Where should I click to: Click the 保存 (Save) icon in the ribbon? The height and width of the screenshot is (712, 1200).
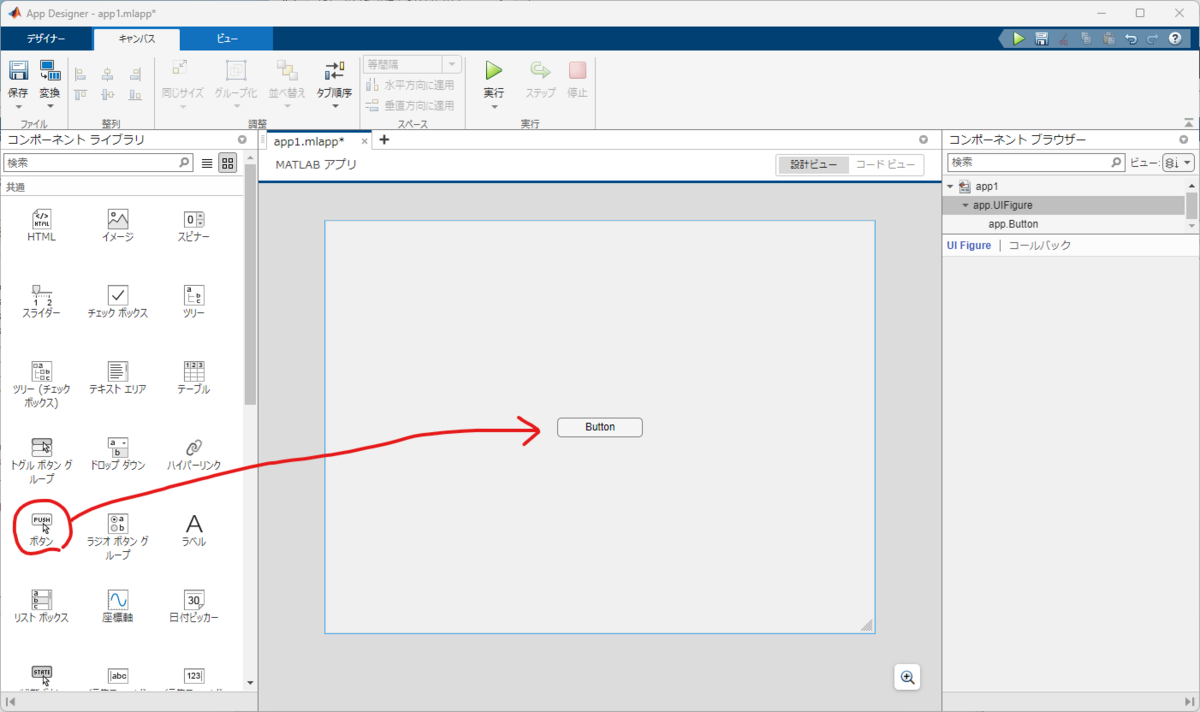pos(19,71)
